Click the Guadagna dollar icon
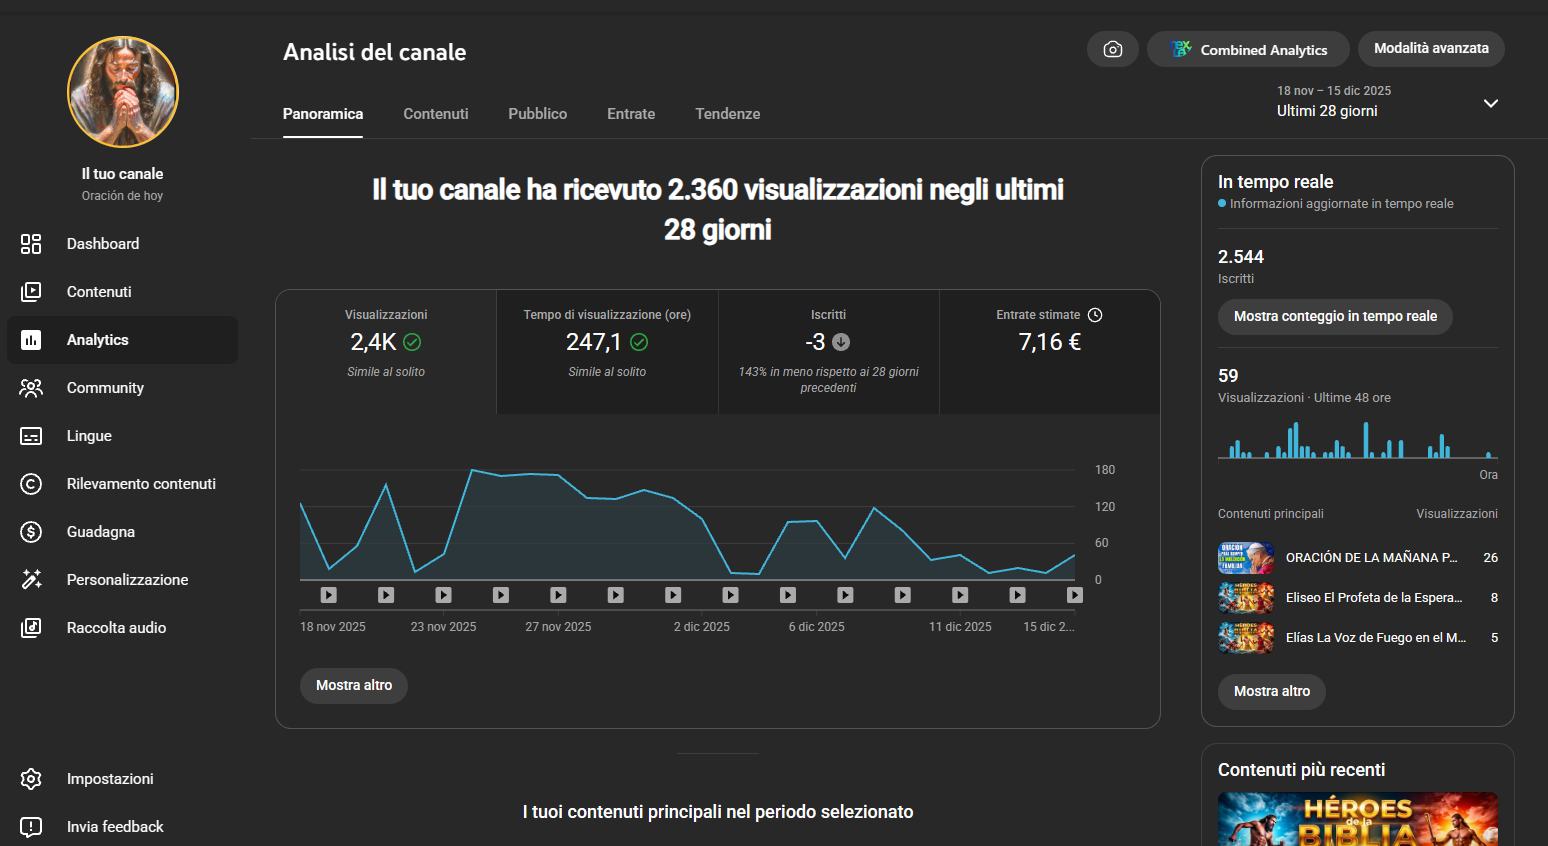 pos(31,532)
